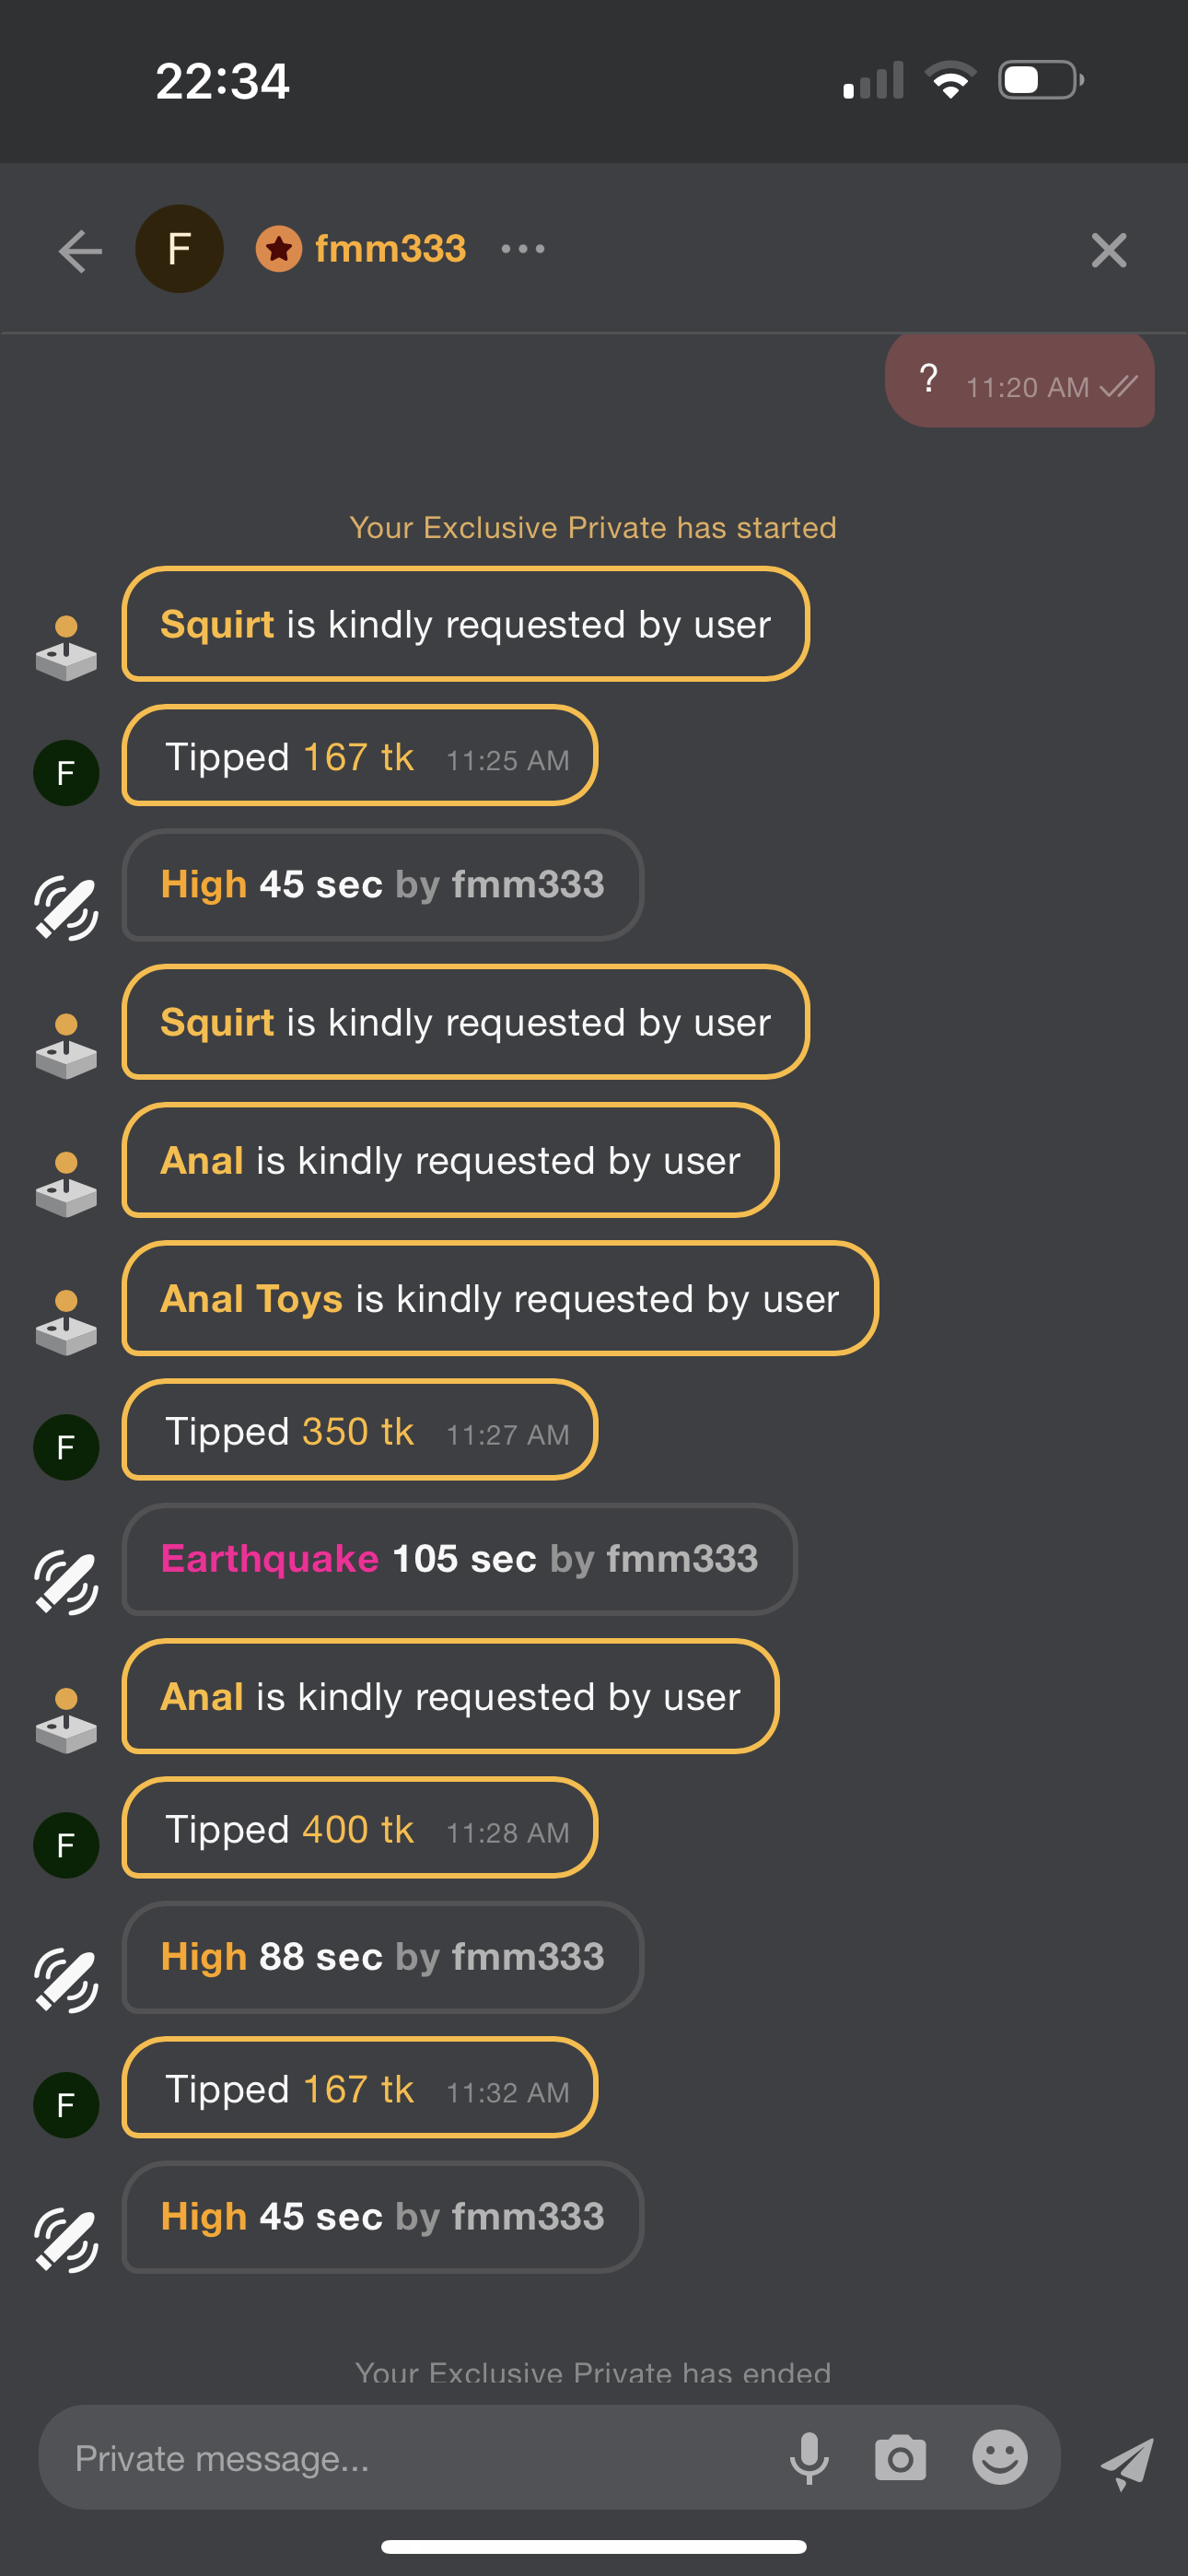Tap the microphone icon to record voice
The image size is (1188, 2576).
coord(809,2457)
